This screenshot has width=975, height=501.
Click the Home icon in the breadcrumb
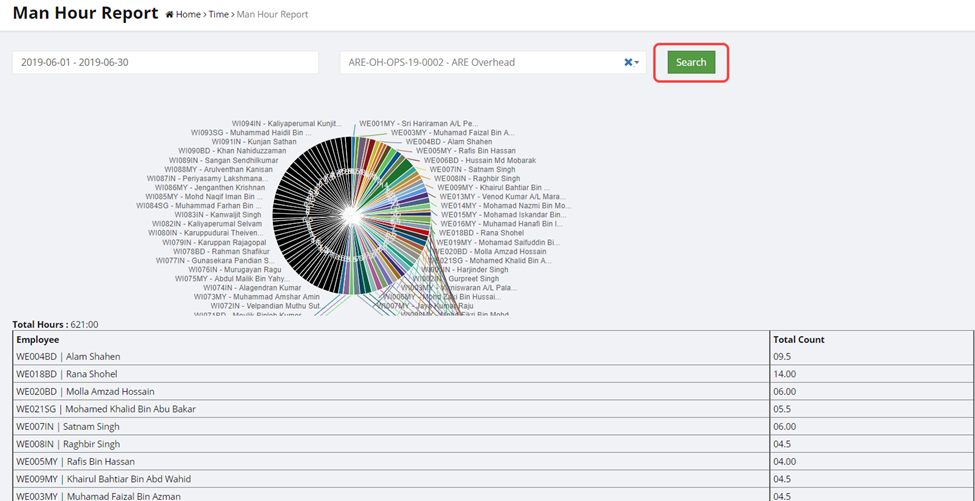point(170,15)
